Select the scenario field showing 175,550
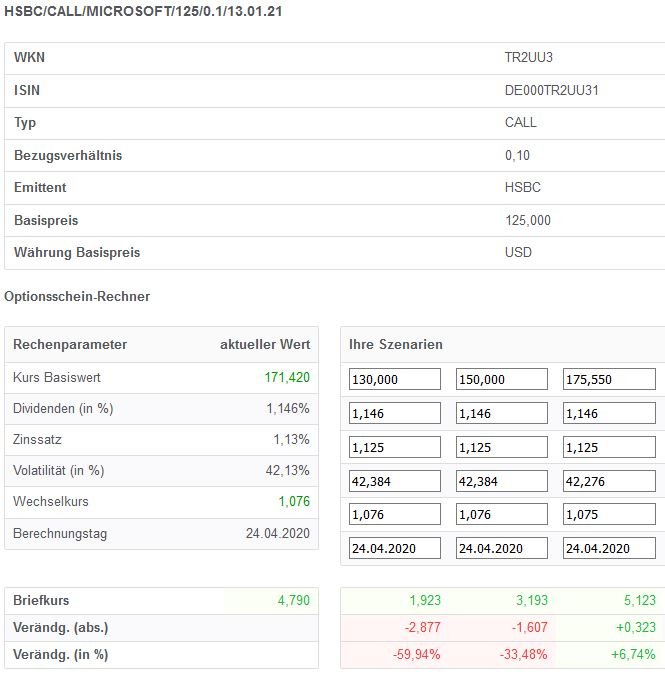This screenshot has height=682, width=665. pyautogui.click(x=609, y=379)
